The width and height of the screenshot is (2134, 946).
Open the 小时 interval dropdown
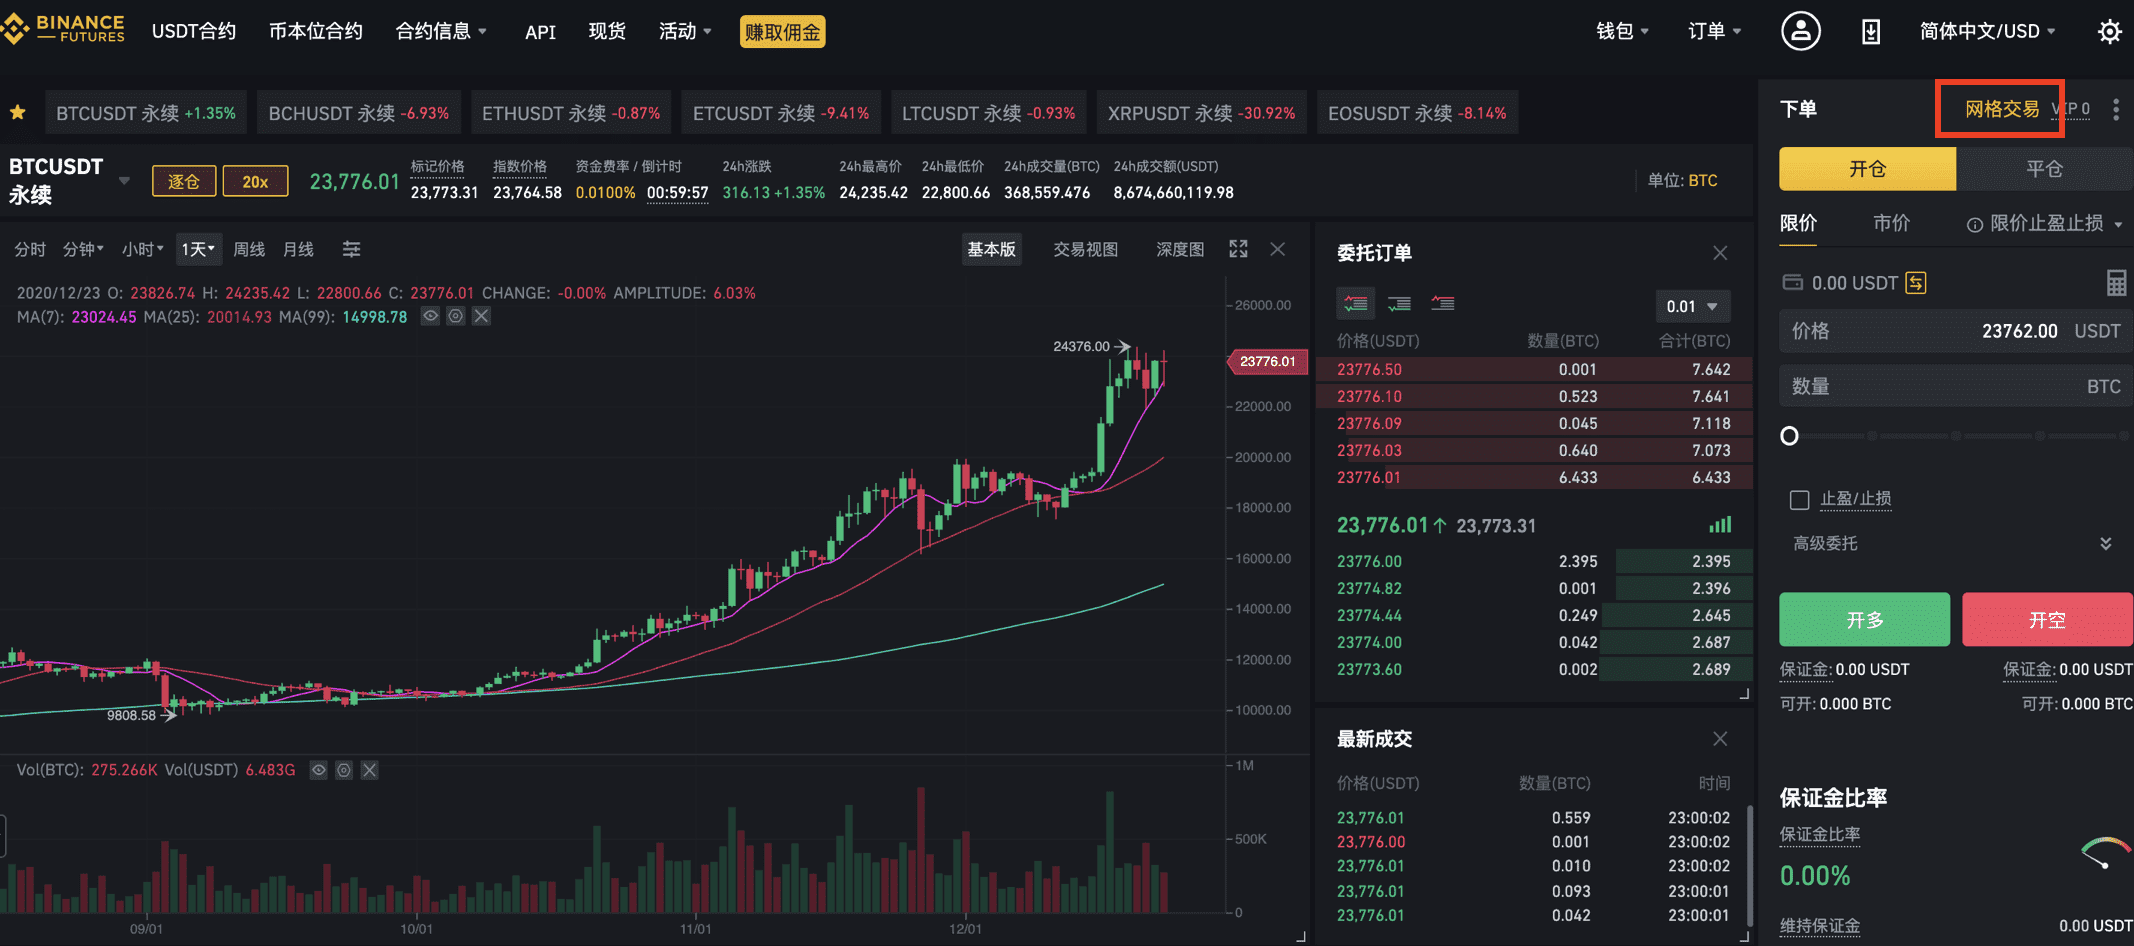[x=142, y=249]
